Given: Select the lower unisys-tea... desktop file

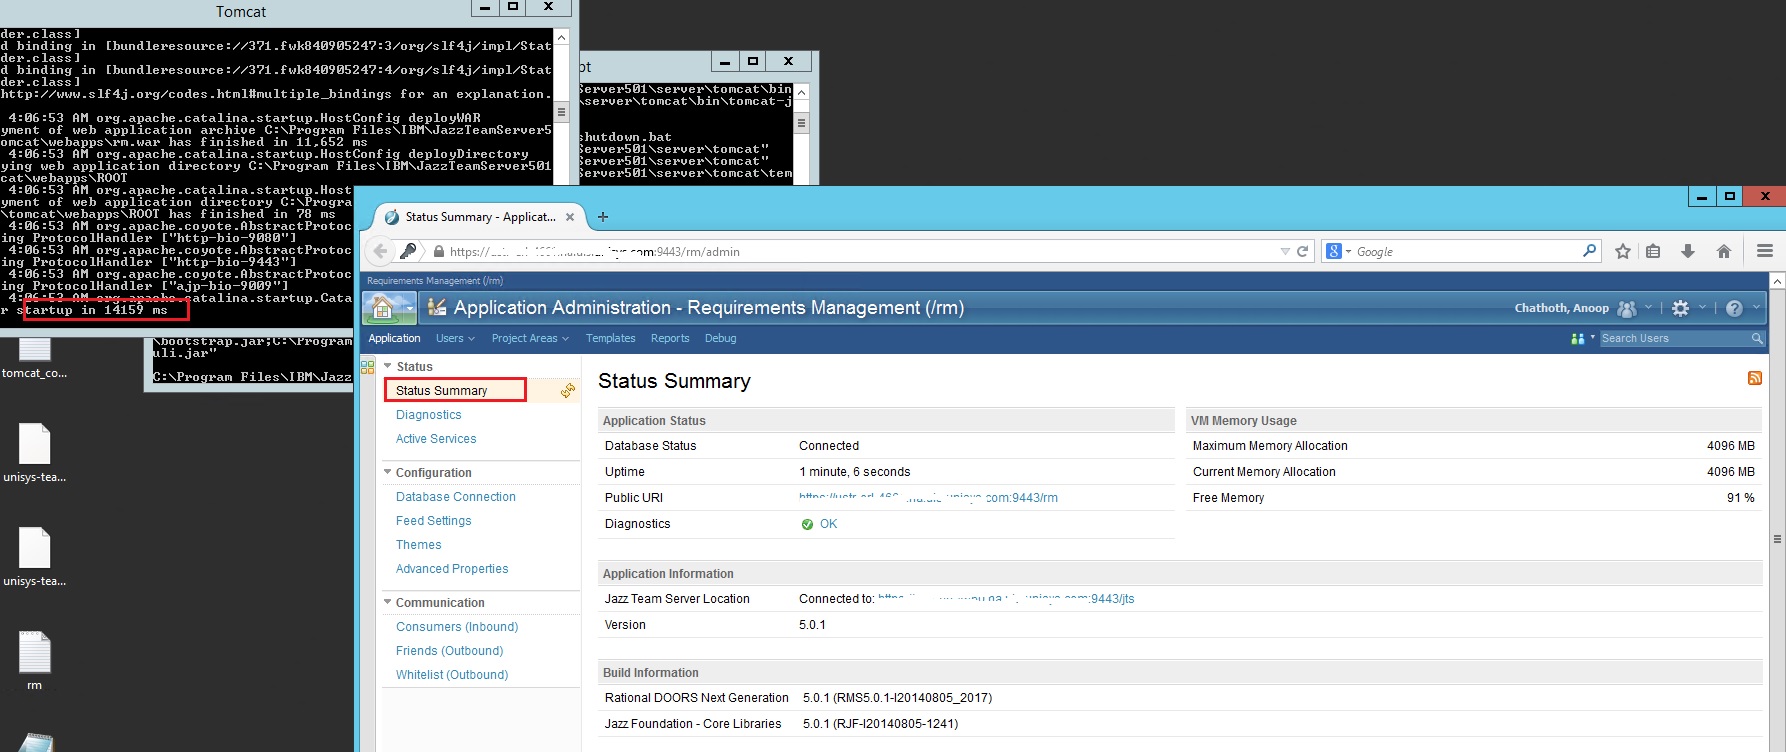Looking at the screenshot, I should [35, 557].
